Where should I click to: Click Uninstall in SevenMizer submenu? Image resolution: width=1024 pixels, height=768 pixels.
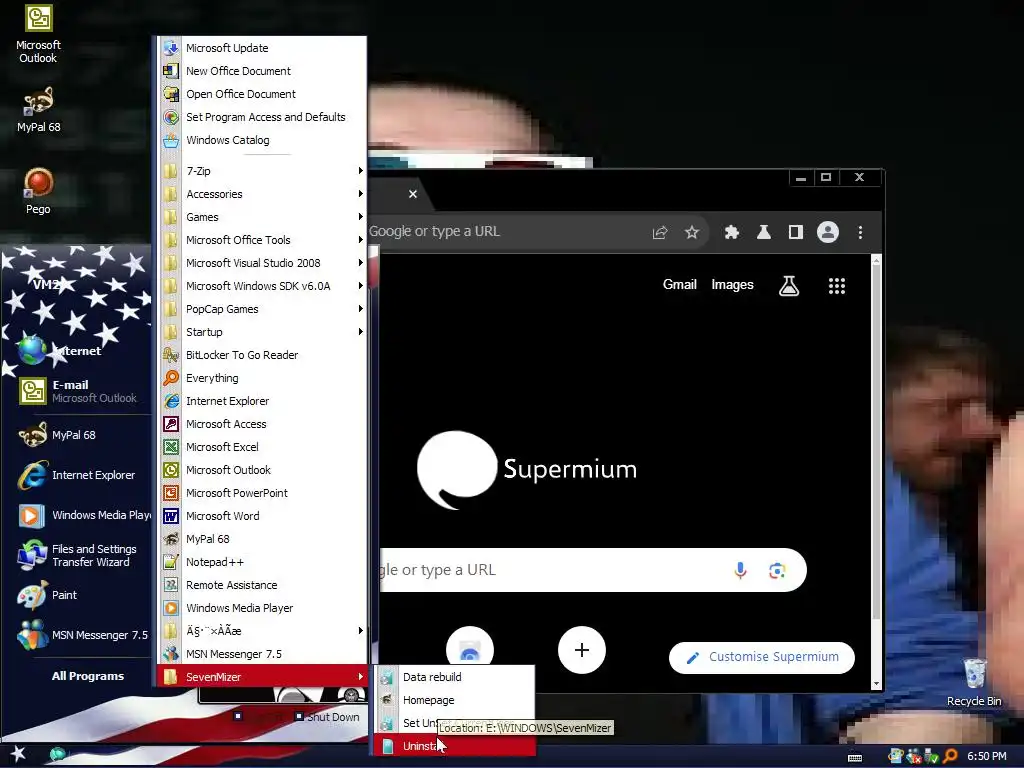click(x=455, y=746)
